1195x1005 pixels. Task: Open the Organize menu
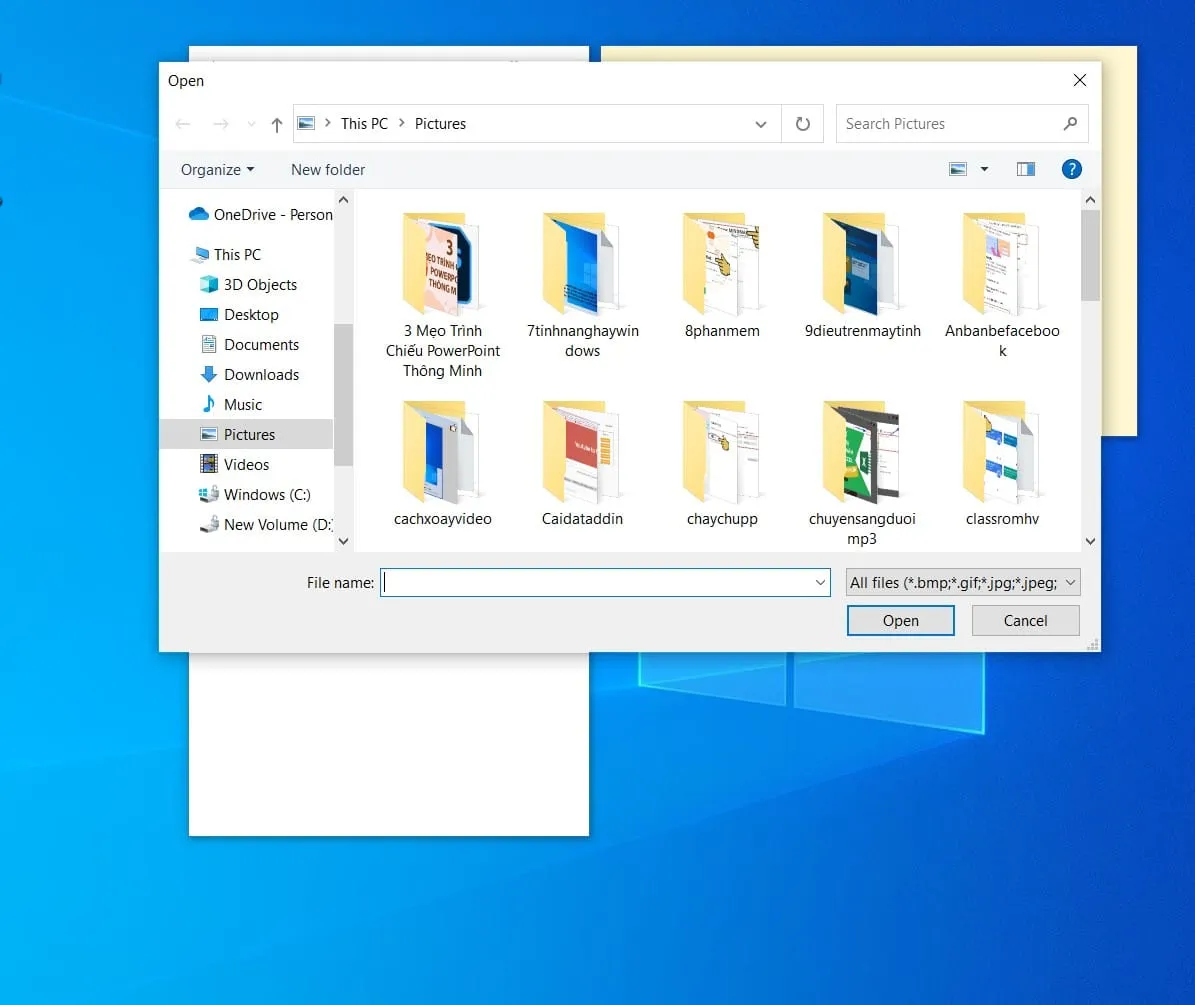coord(217,169)
